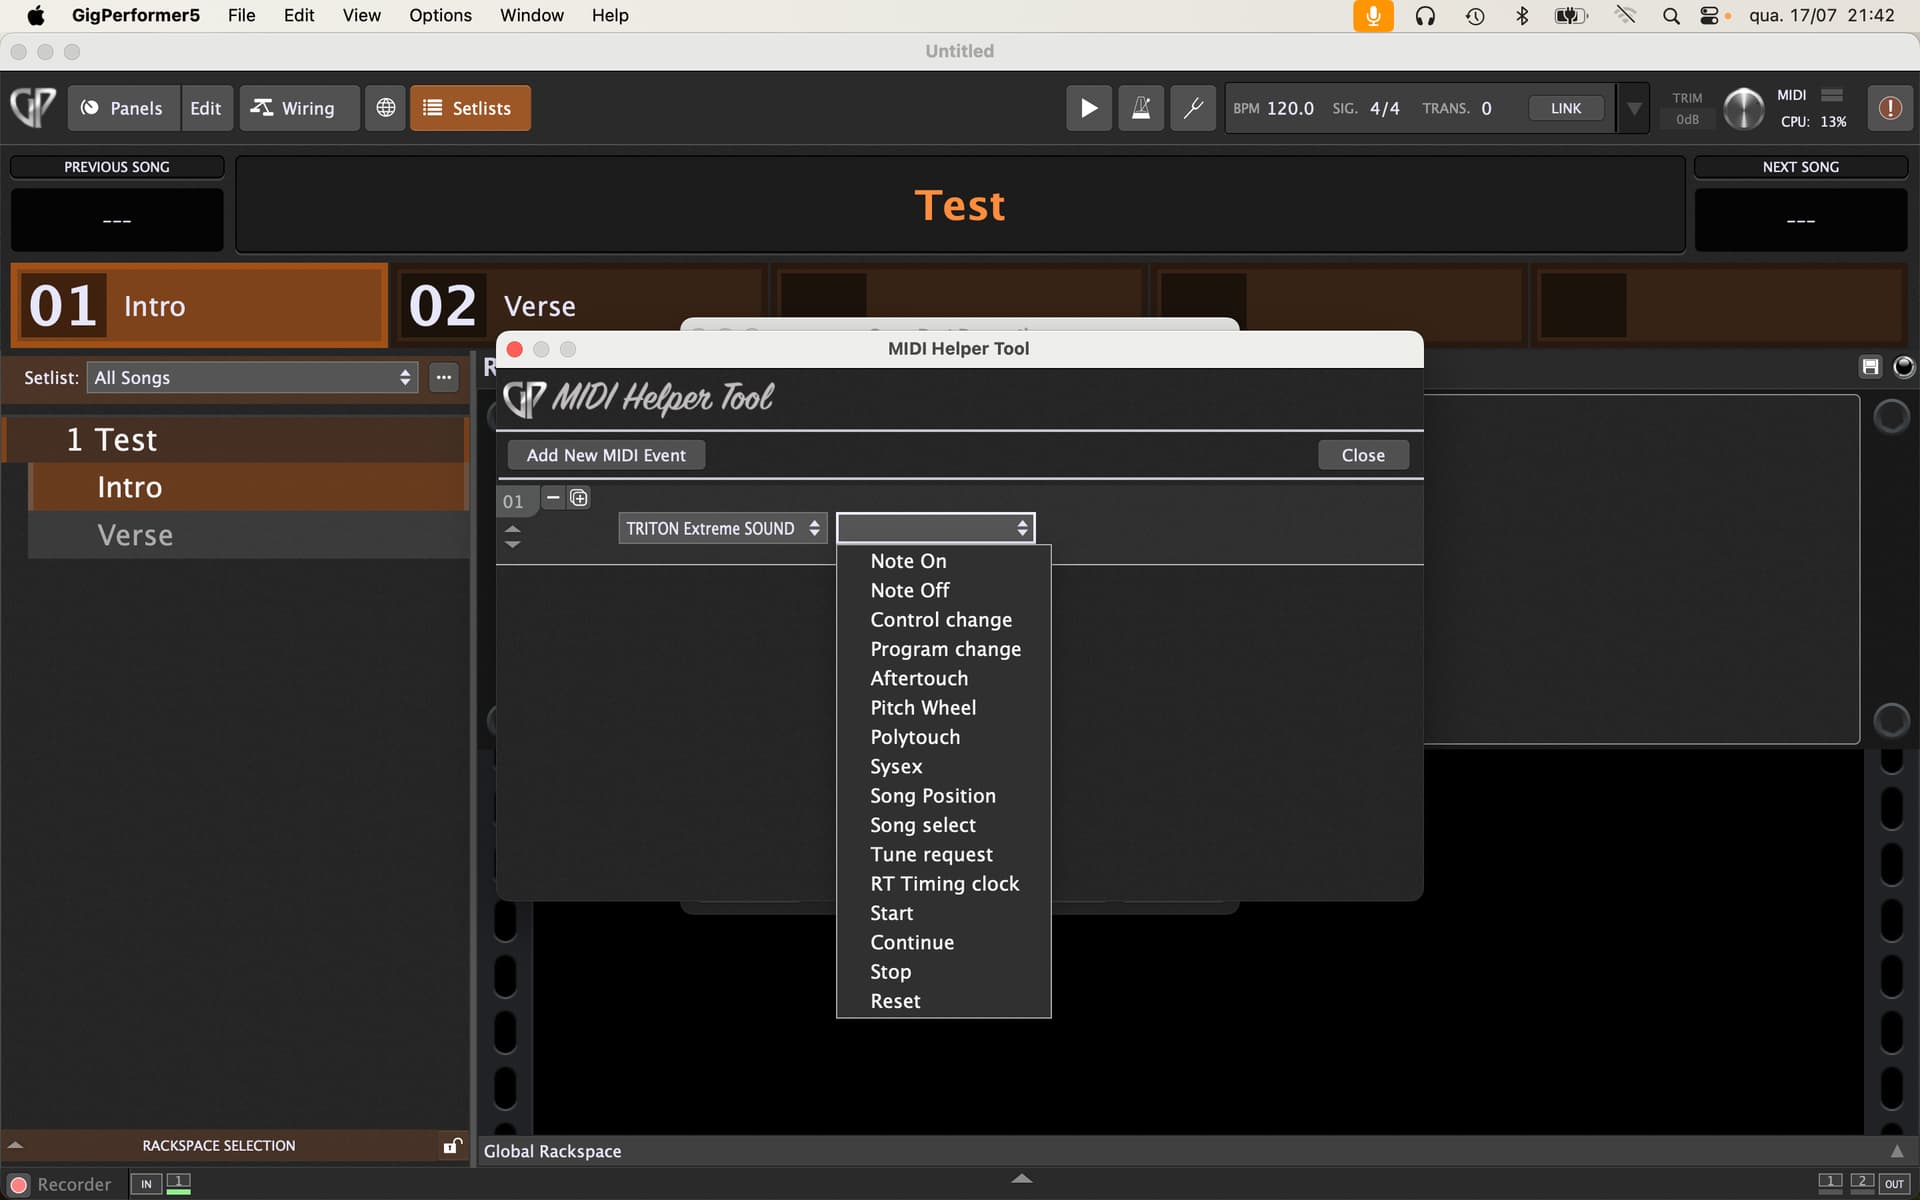
Task: Click the duplicate MIDI event plus icon
Action: (579, 498)
